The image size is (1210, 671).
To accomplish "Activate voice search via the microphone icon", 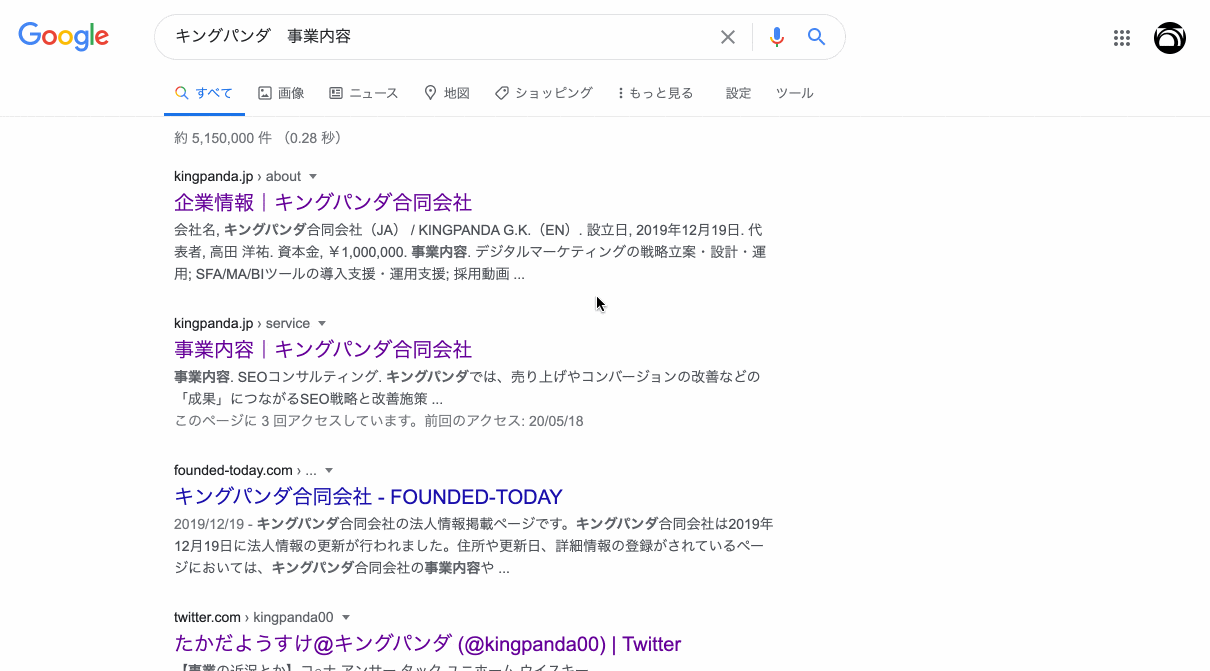I will click(x=776, y=36).
